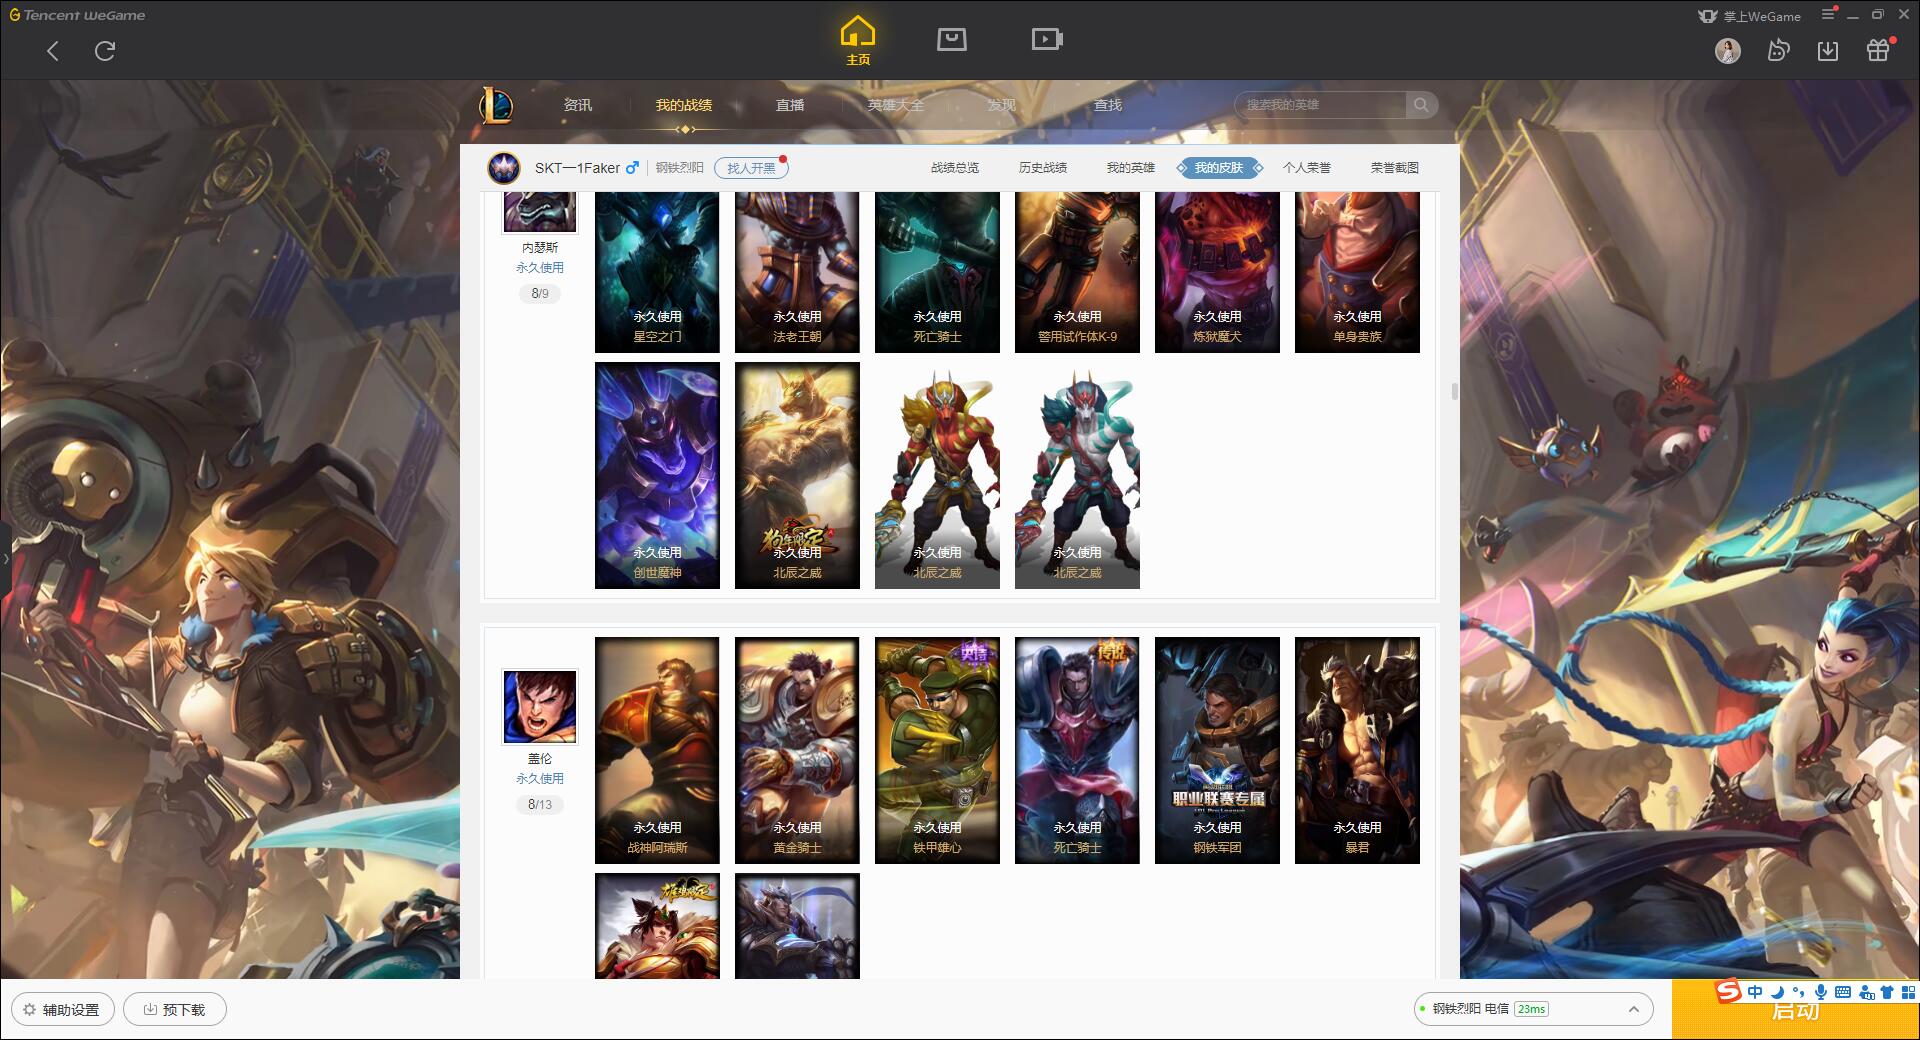Open the gift box icon
The width and height of the screenshot is (1920, 1040).
1878,50
